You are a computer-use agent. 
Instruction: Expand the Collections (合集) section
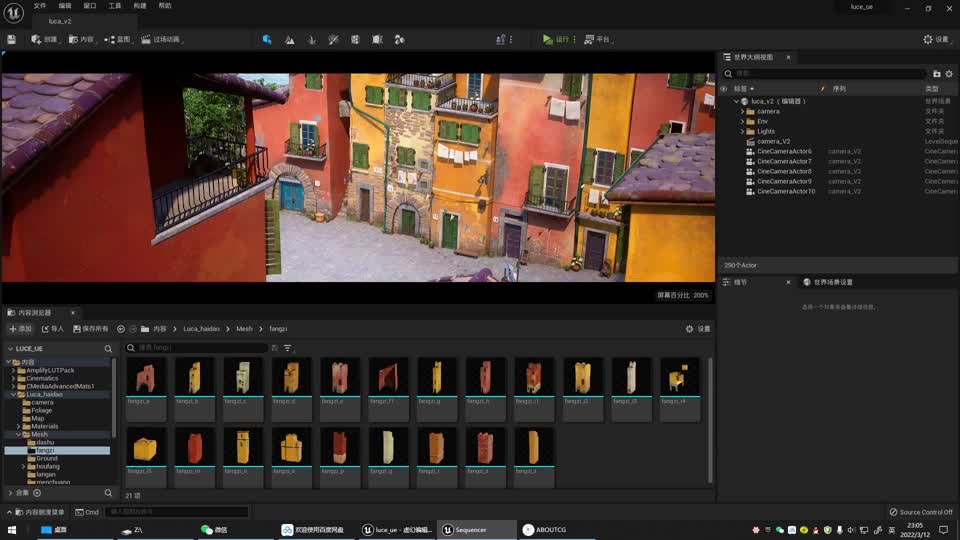tap(10, 493)
